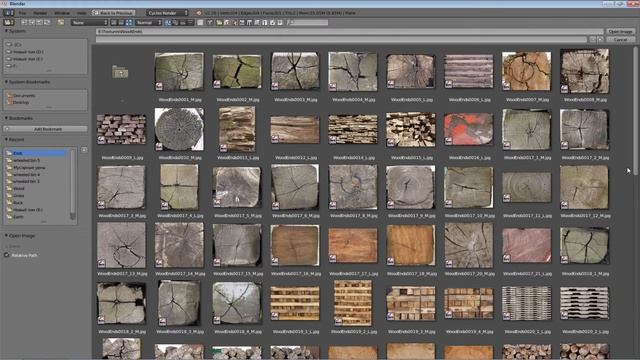Toggle the image files filter
The width and height of the screenshot is (640, 360).
pos(242,22)
